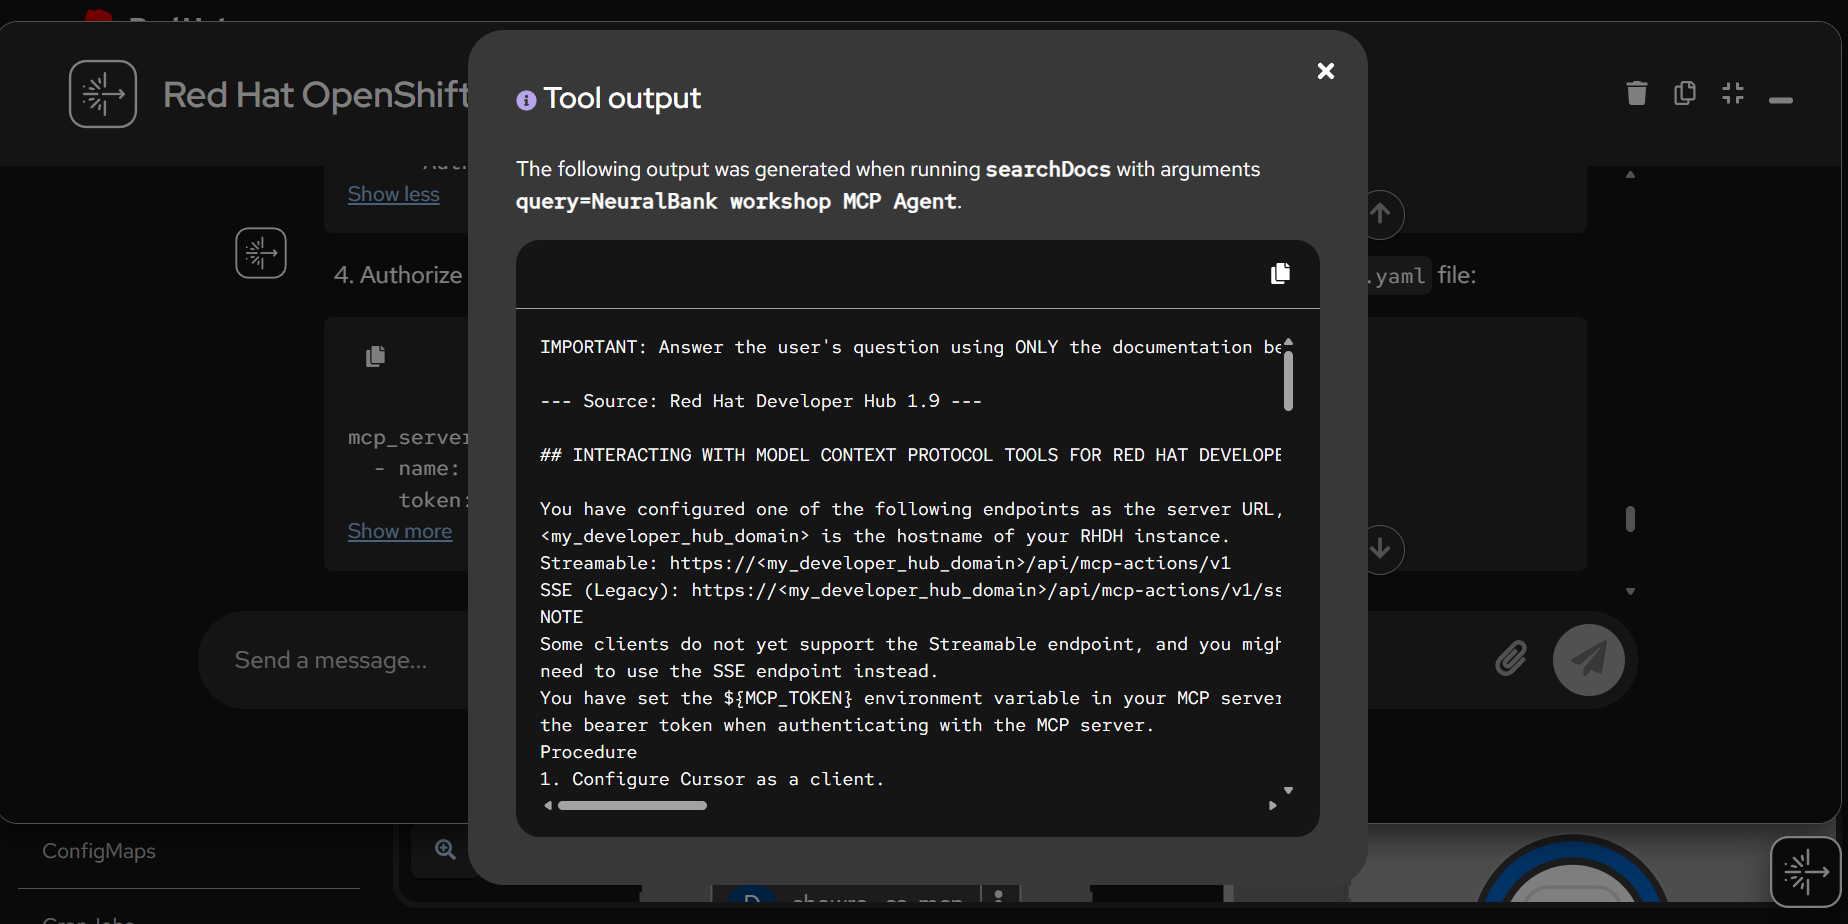The height and width of the screenshot is (924, 1848).
Task: Open the OpenShift Lightspeed assistant icon
Action: 1806,871
